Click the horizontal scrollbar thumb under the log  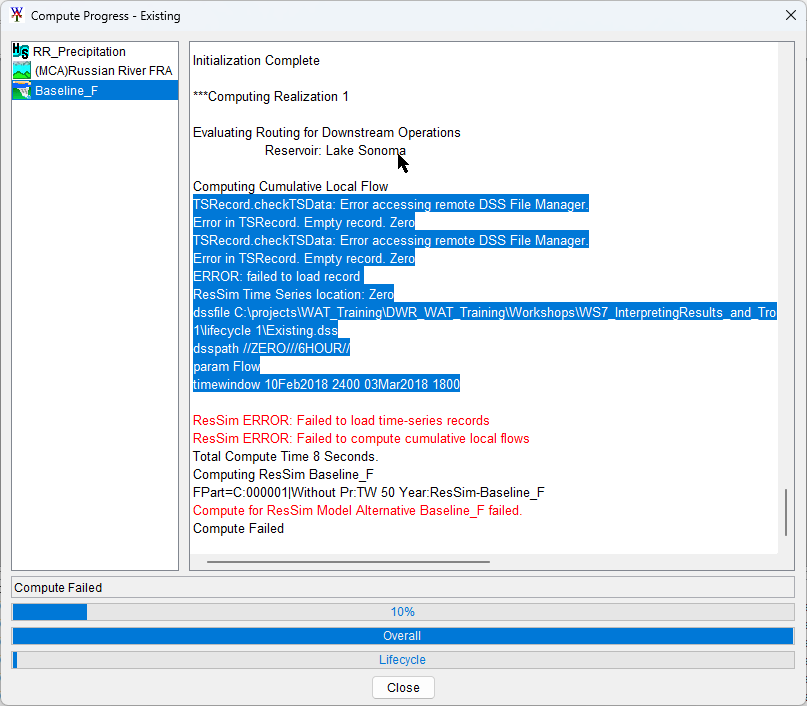coord(348,562)
